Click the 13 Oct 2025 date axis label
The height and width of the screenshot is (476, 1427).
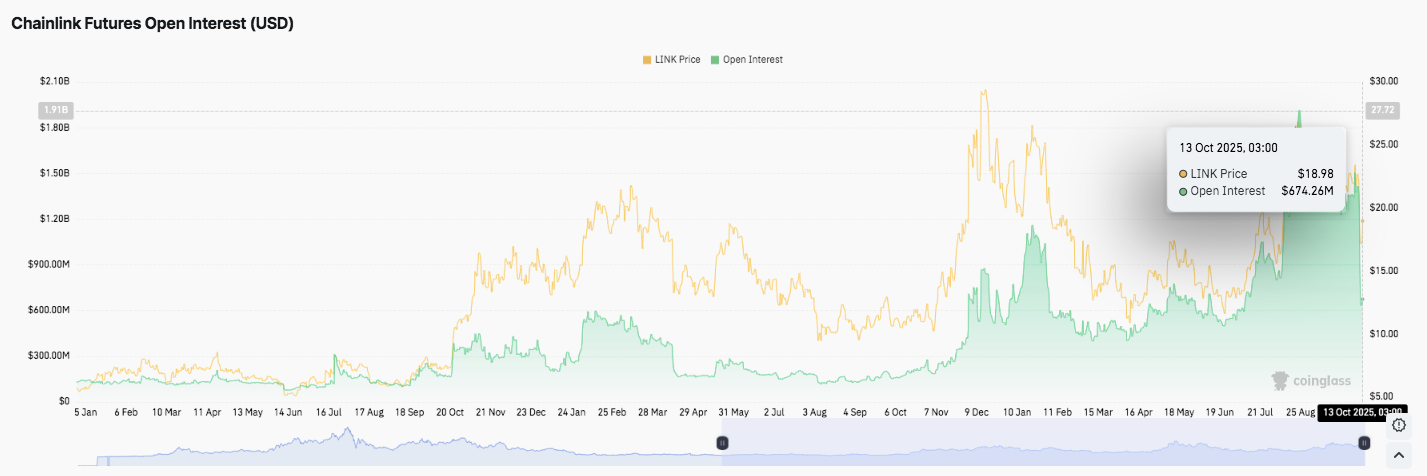click(x=1363, y=411)
